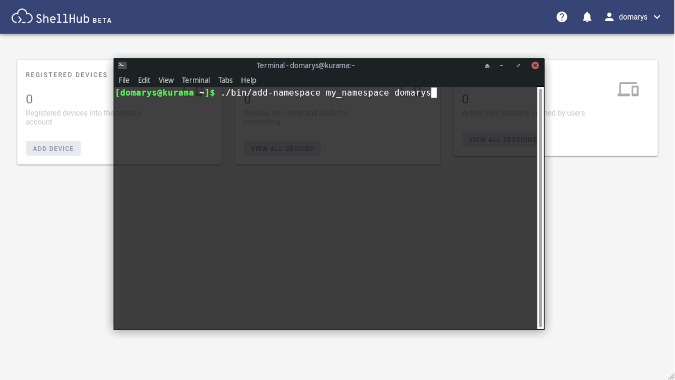The image size is (675, 380).
Task: Open the notifications bell
Action: point(587,17)
